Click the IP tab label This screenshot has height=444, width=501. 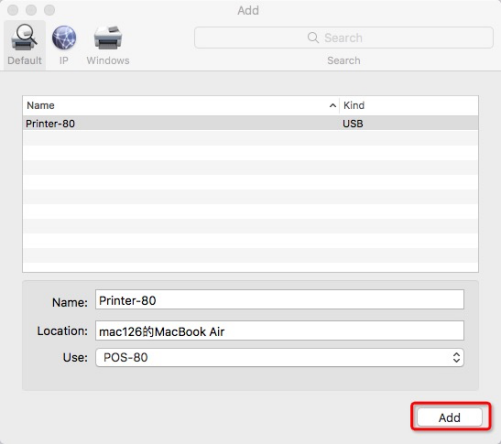[x=64, y=60]
